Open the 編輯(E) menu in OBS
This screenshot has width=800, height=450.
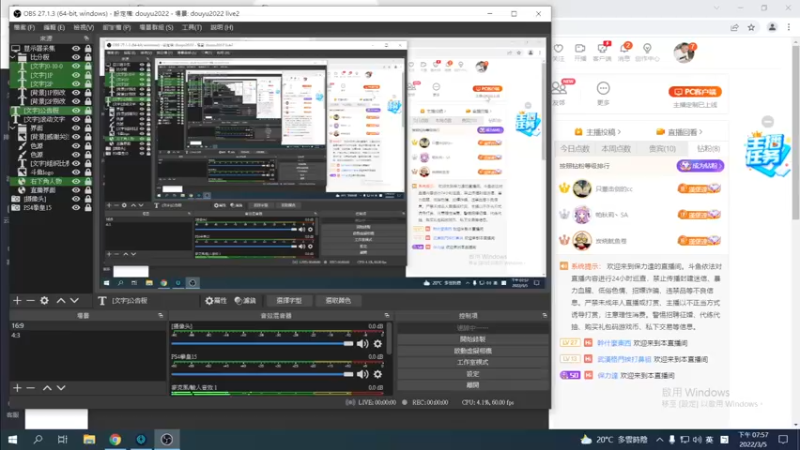pyautogui.click(x=54, y=27)
